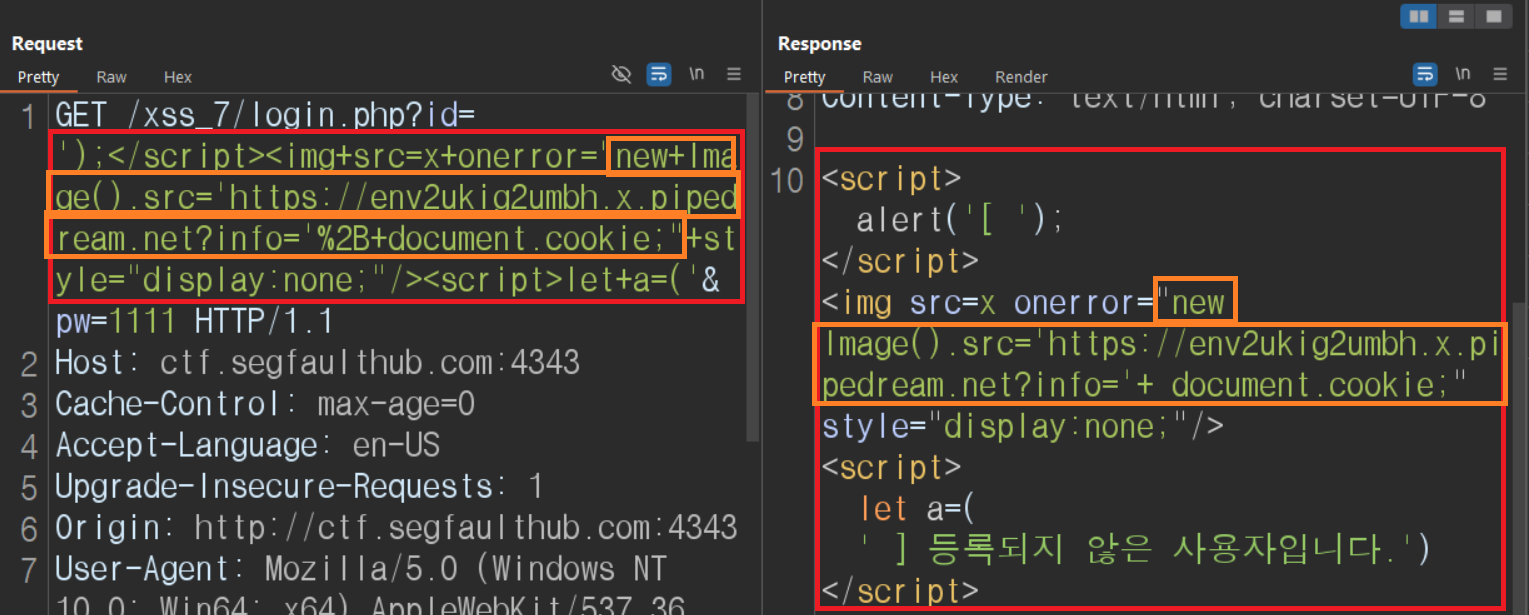1529x615 pixels.
Task: Toggle \n non-printable chars in Request panel
Action: pos(697,74)
